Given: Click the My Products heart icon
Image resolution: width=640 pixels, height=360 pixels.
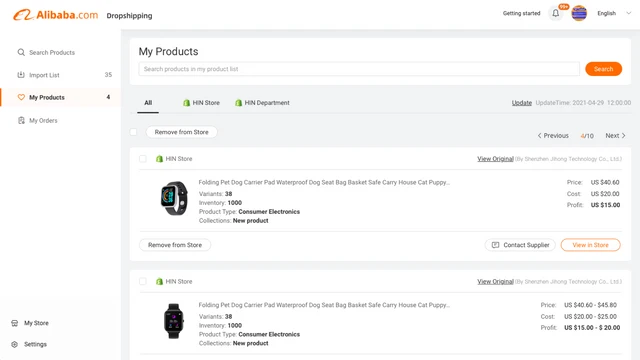Looking at the screenshot, I should click(21, 97).
